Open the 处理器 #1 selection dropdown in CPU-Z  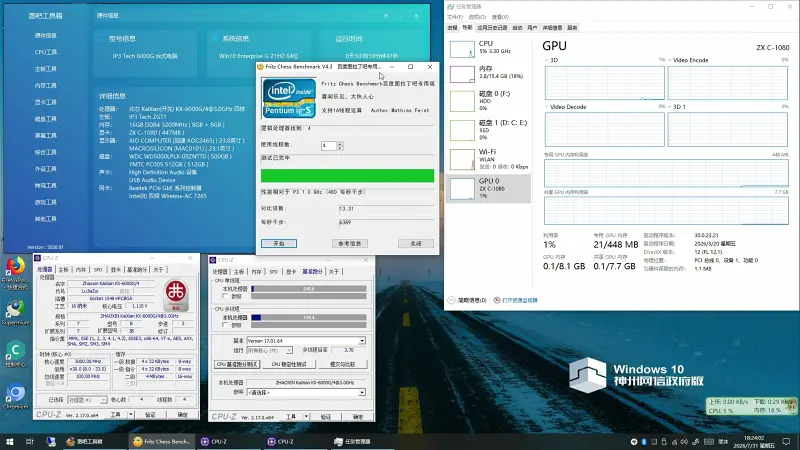pos(87,399)
